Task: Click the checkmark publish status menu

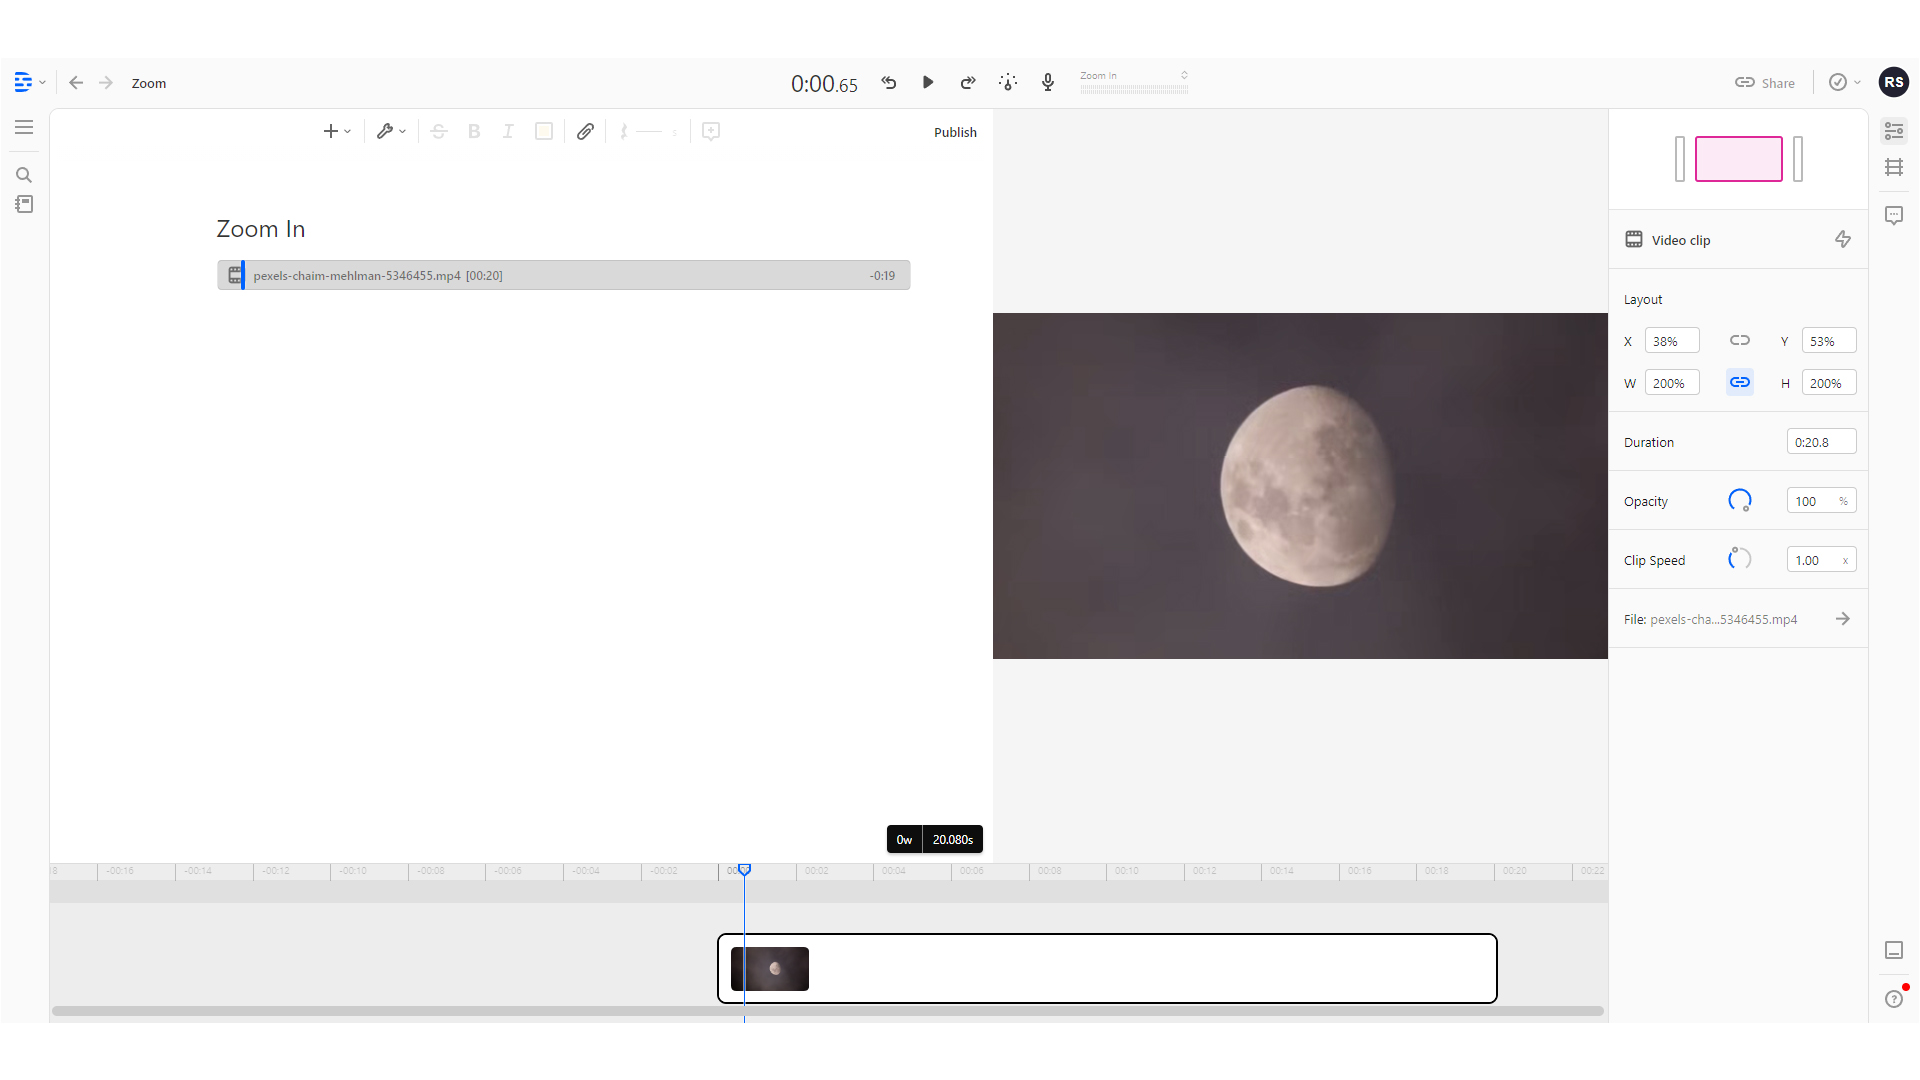Action: click(1842, 82)
